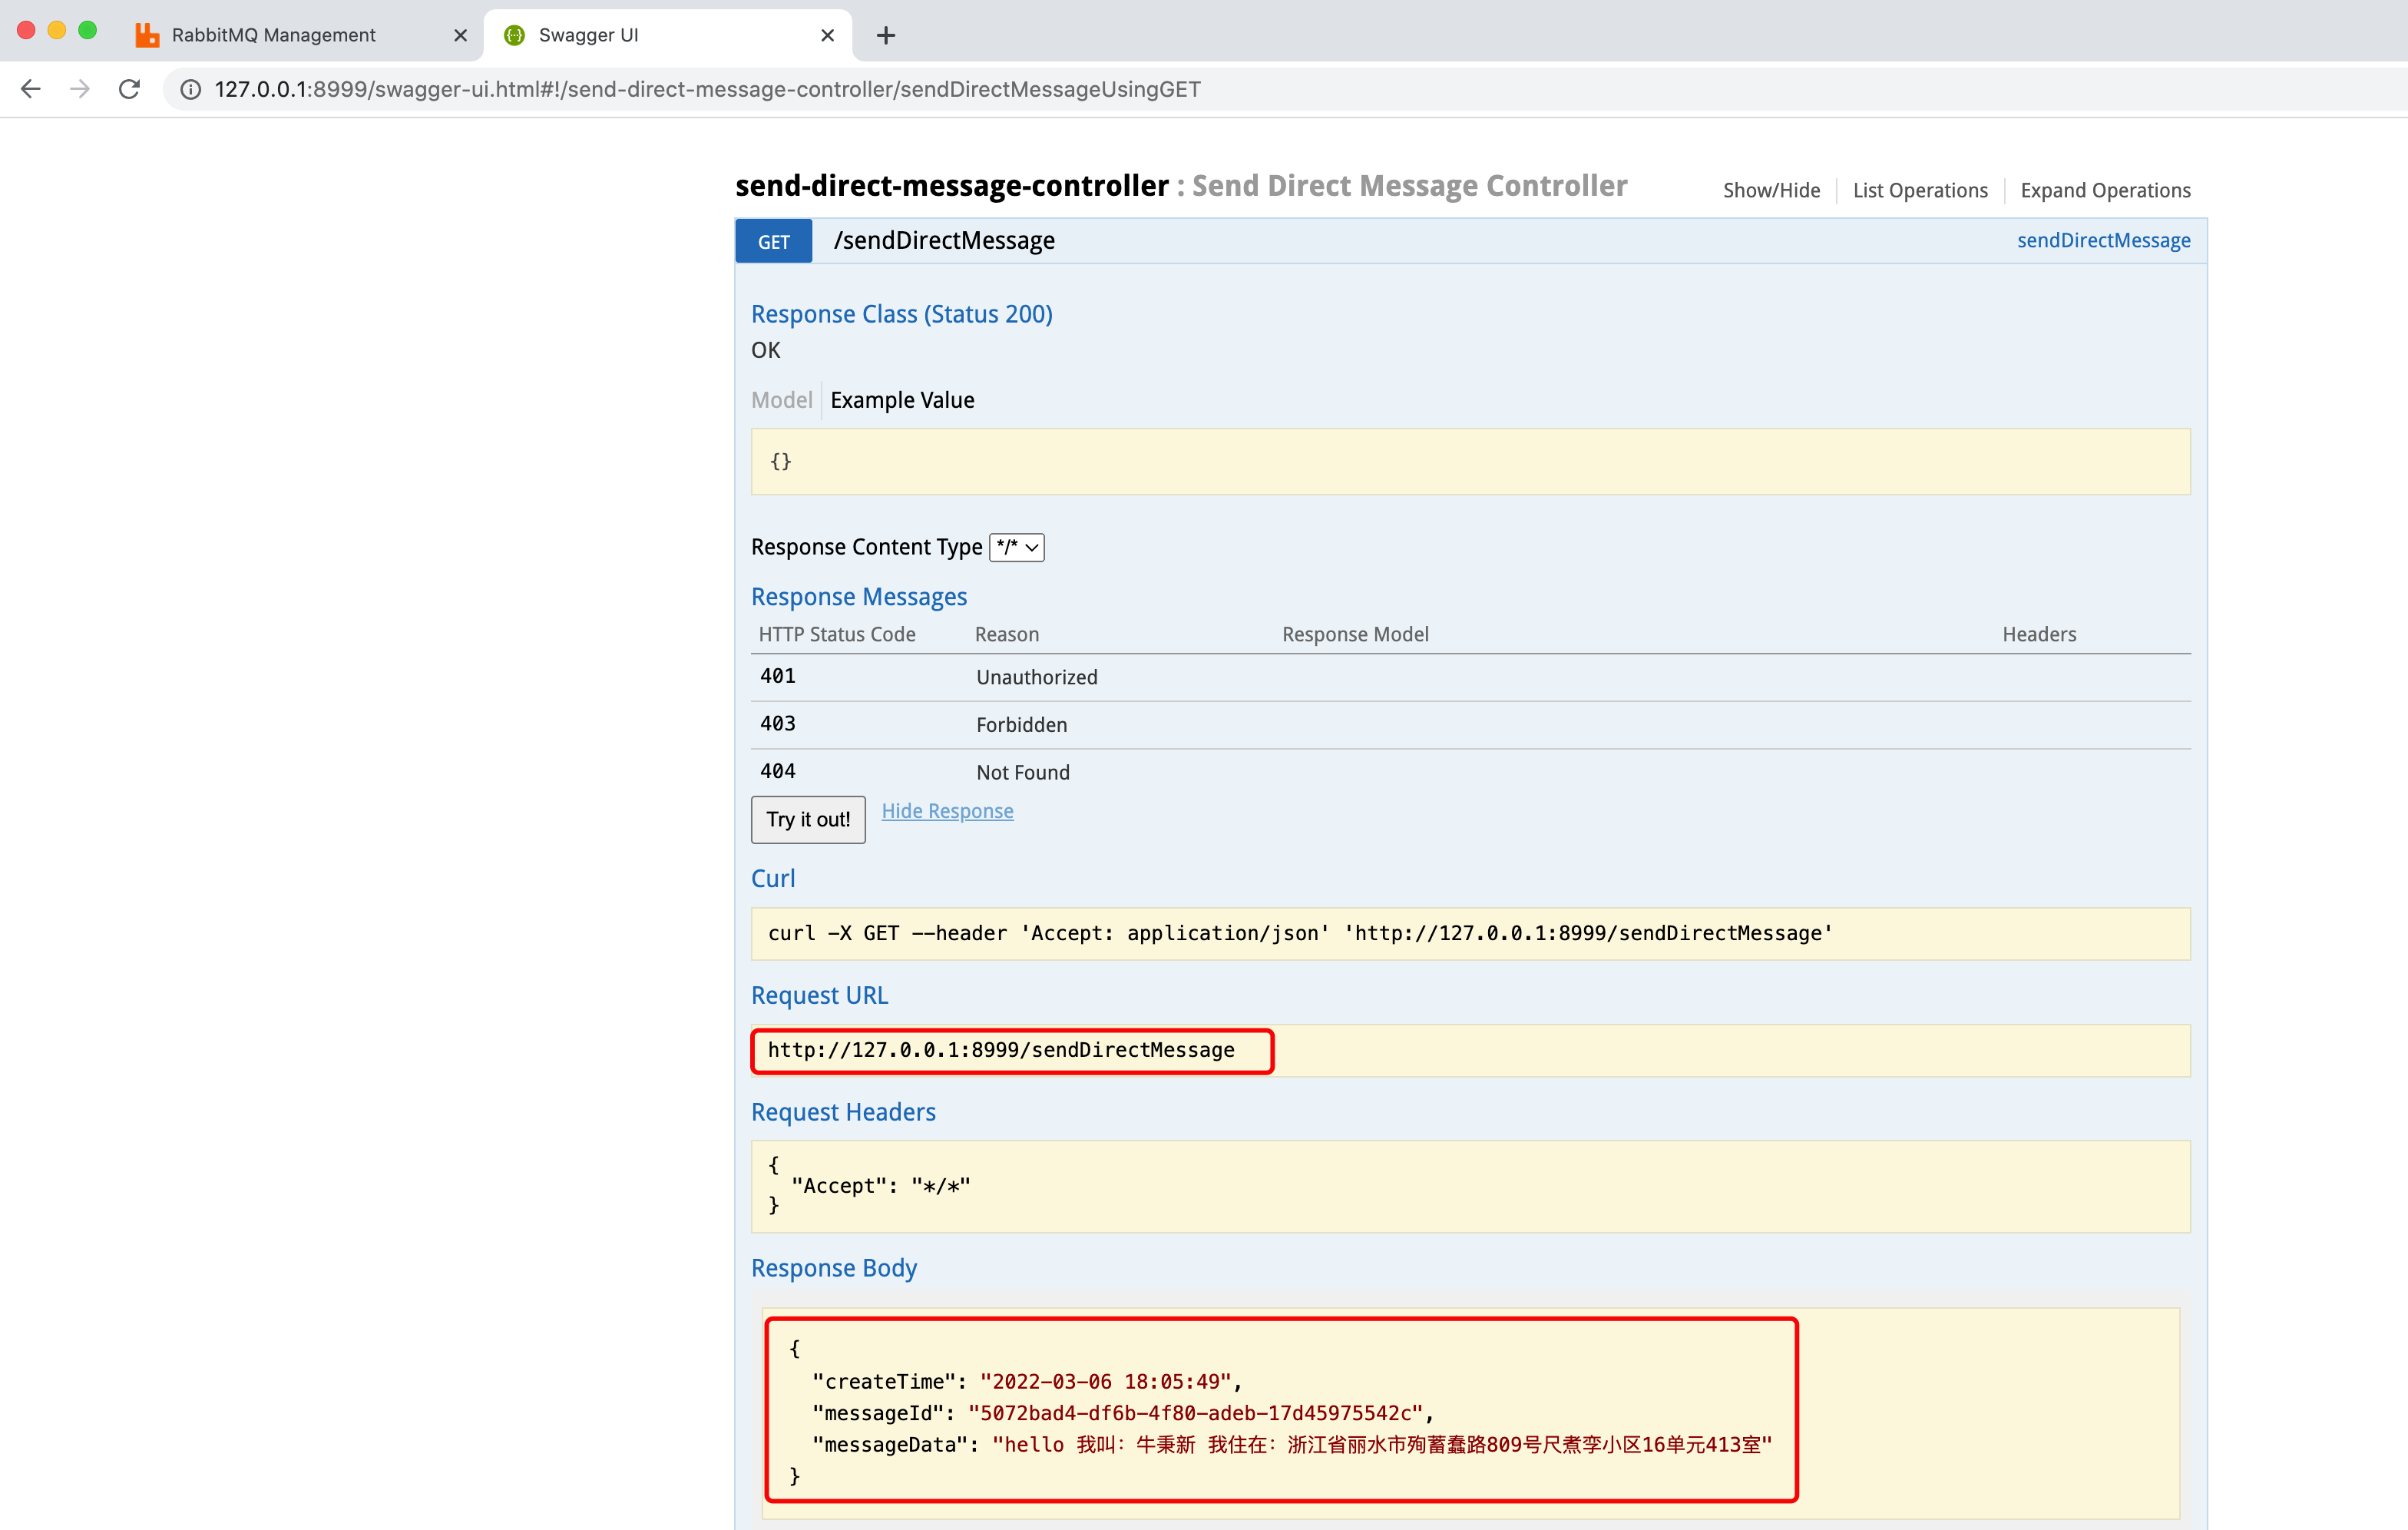Click the Request Headers heading
The image size is (2408, 1530).
click(x=843, y=1112)
